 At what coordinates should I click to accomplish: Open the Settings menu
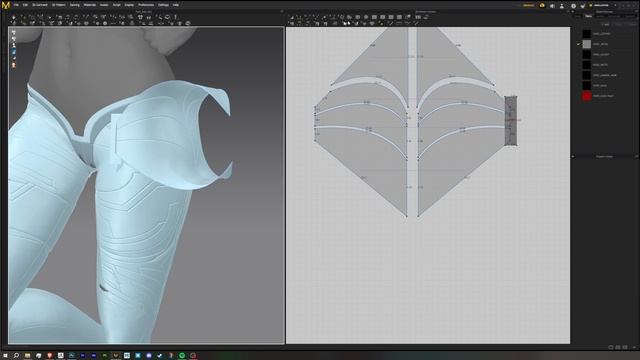click(163, 5)
